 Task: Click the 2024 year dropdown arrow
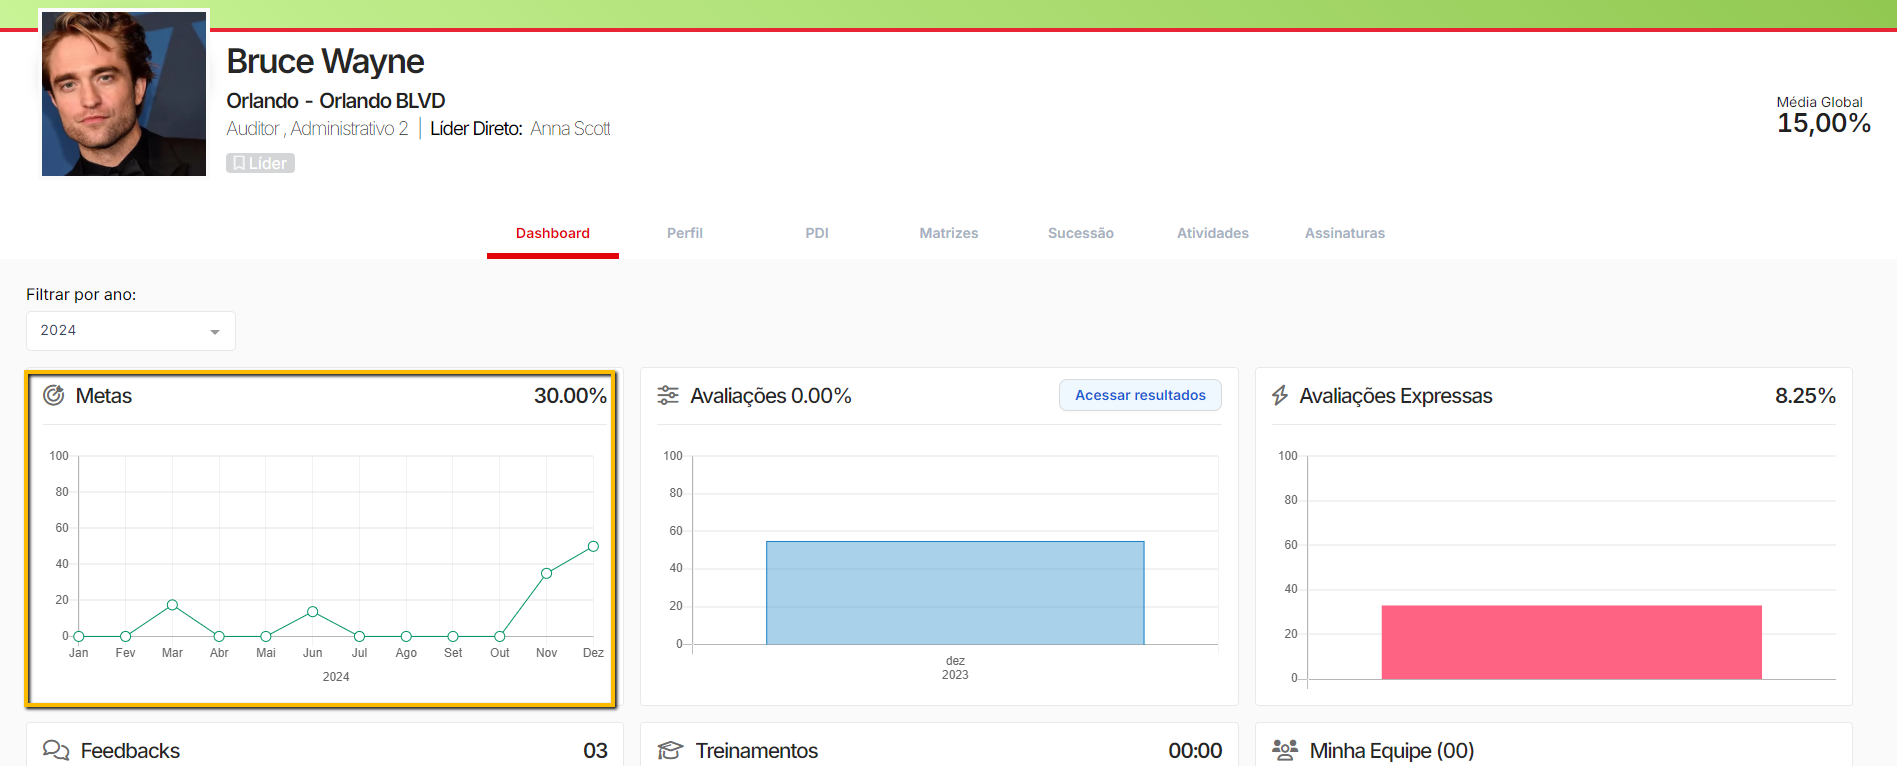pos(215,332)
